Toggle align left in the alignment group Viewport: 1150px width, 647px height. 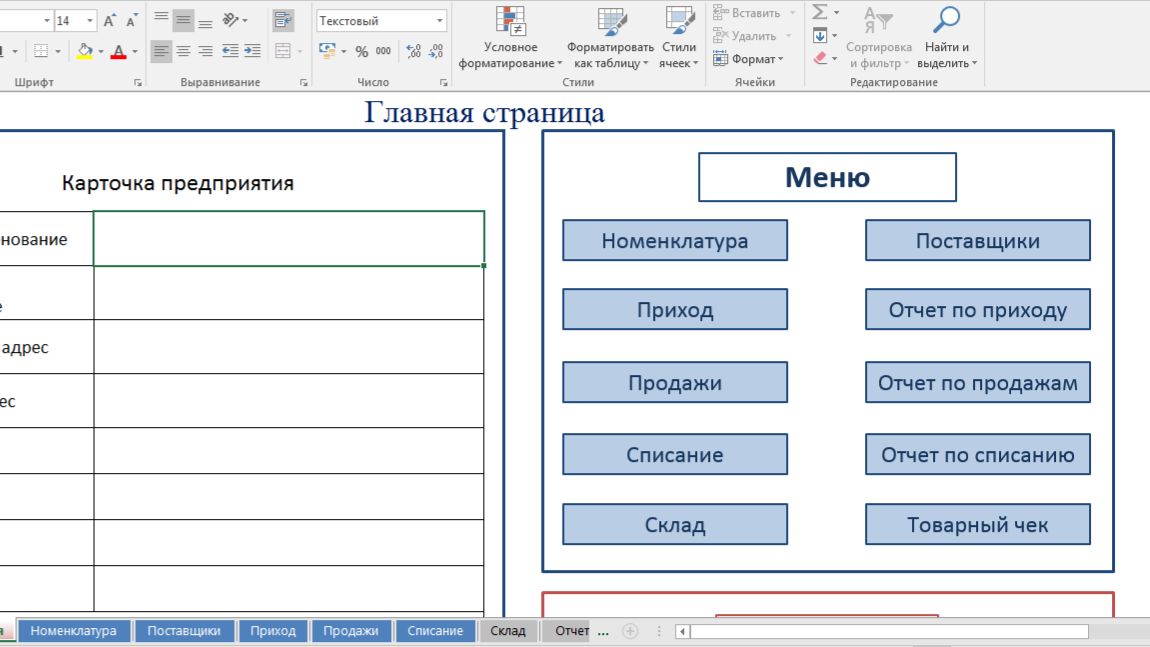161,51
